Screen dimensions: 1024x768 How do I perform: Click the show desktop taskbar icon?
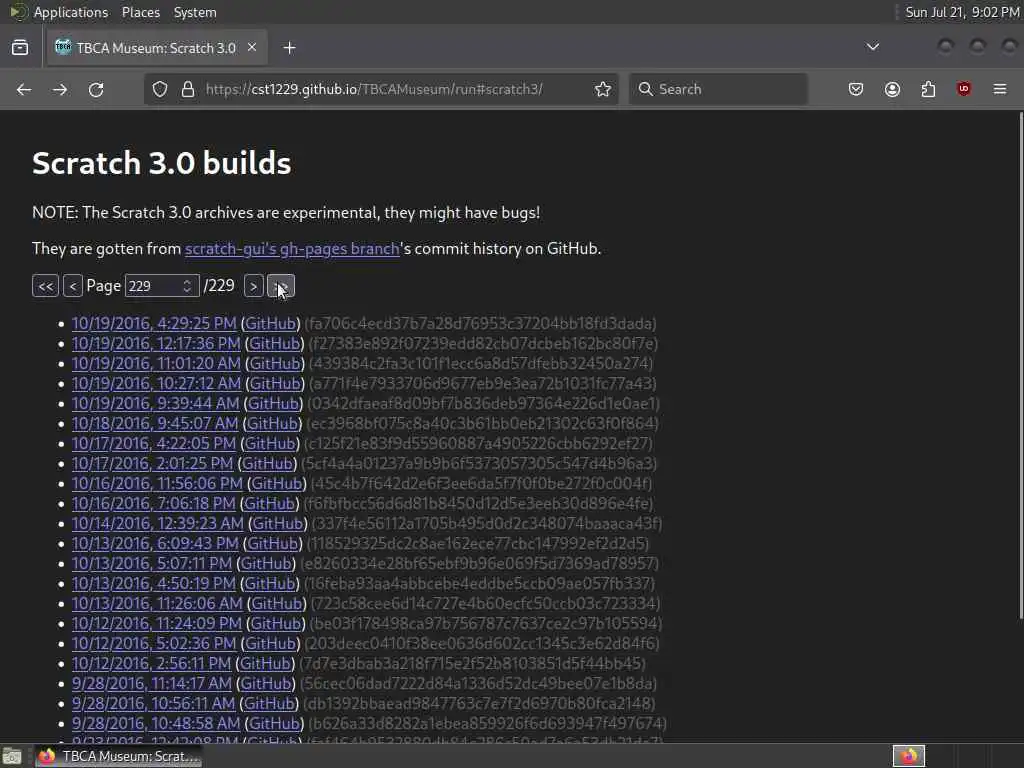coord(12,757)
